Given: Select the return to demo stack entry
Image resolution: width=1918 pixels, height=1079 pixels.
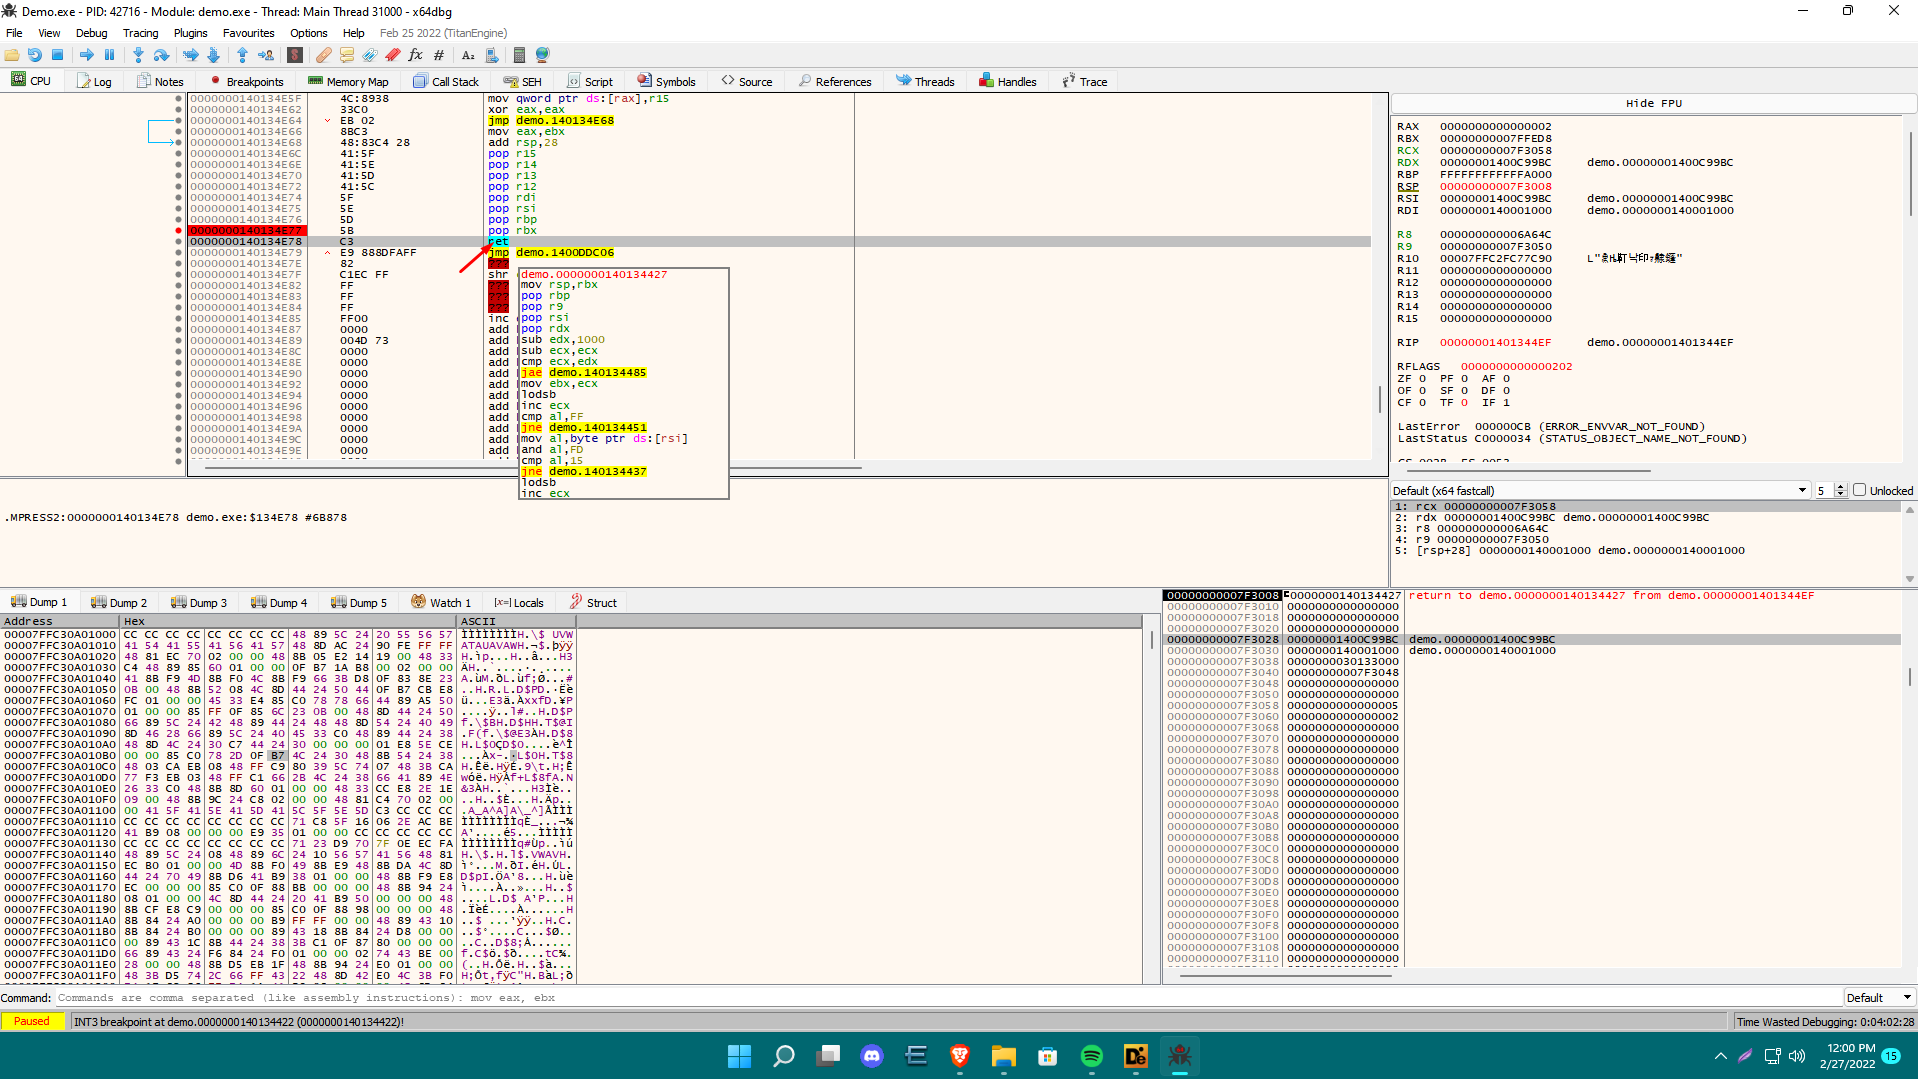Looking at the screenshot, I should [x=1611, y=595].
